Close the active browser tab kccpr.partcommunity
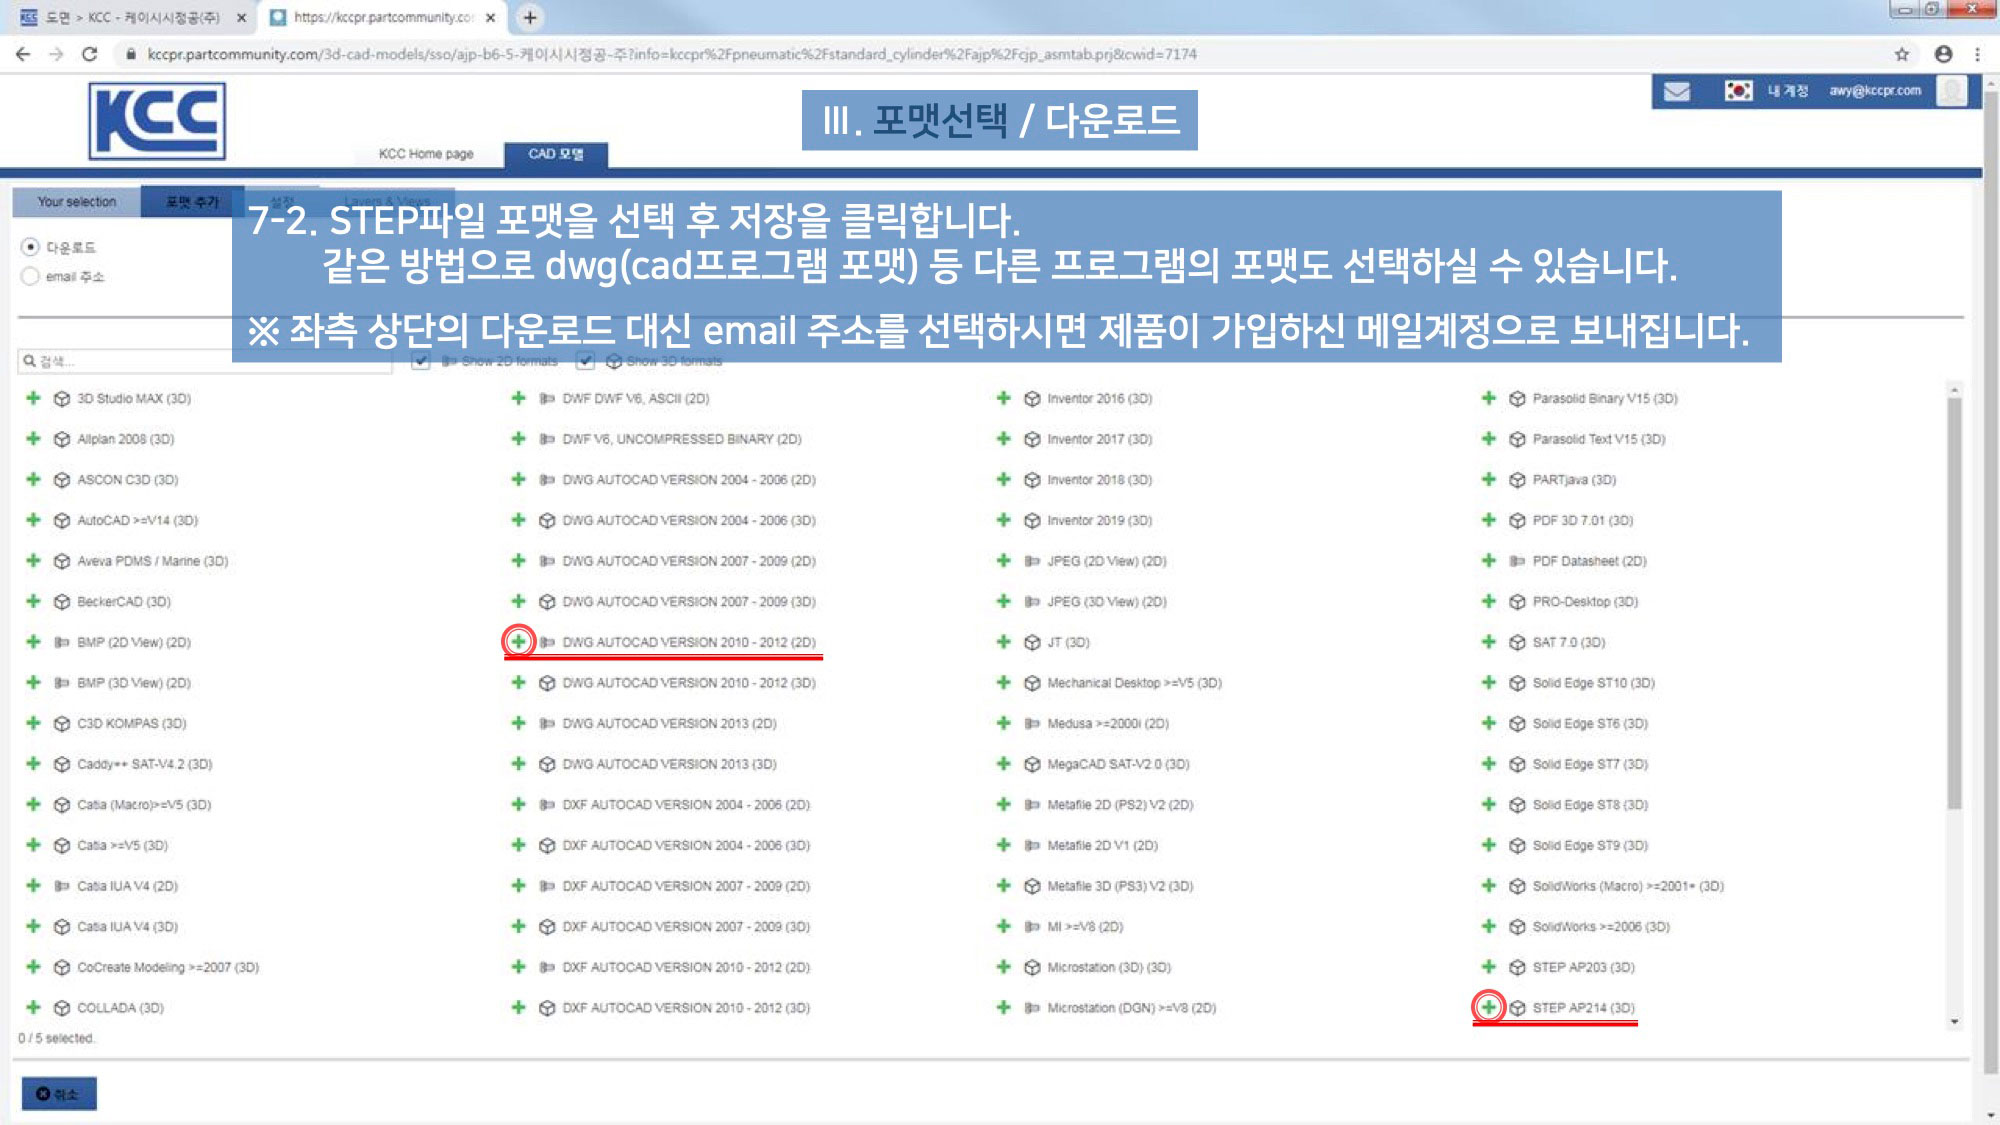 click(490, 17)
